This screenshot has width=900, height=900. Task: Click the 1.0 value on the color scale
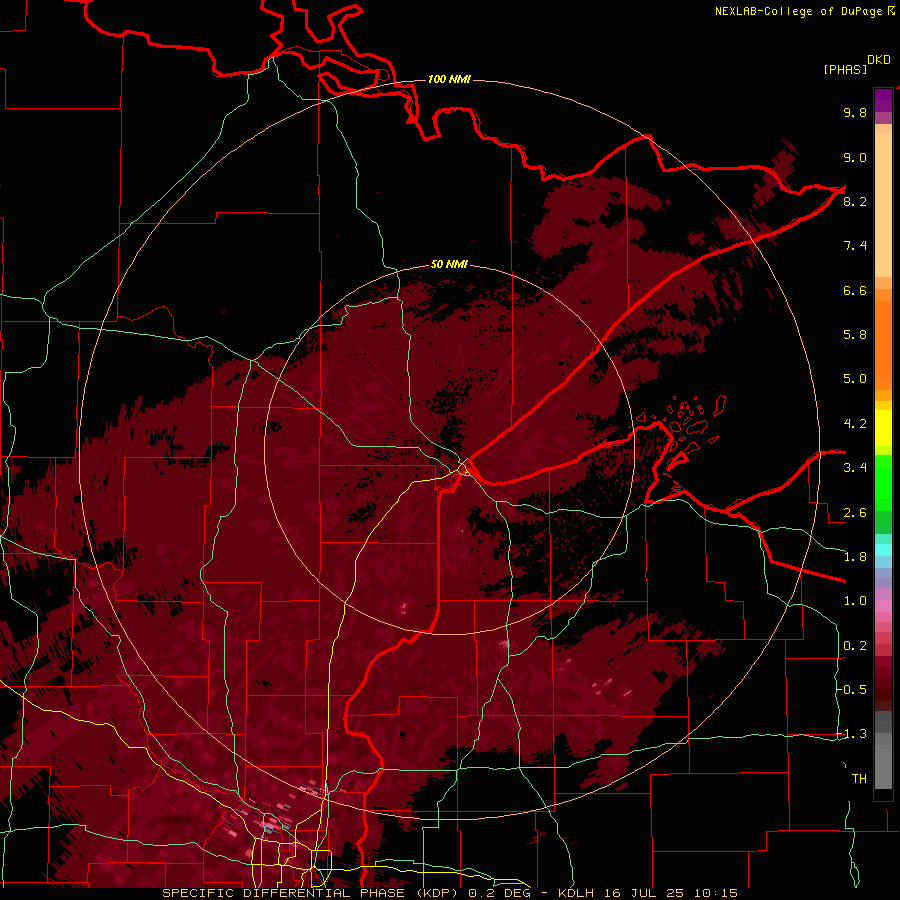coord(855,601)
